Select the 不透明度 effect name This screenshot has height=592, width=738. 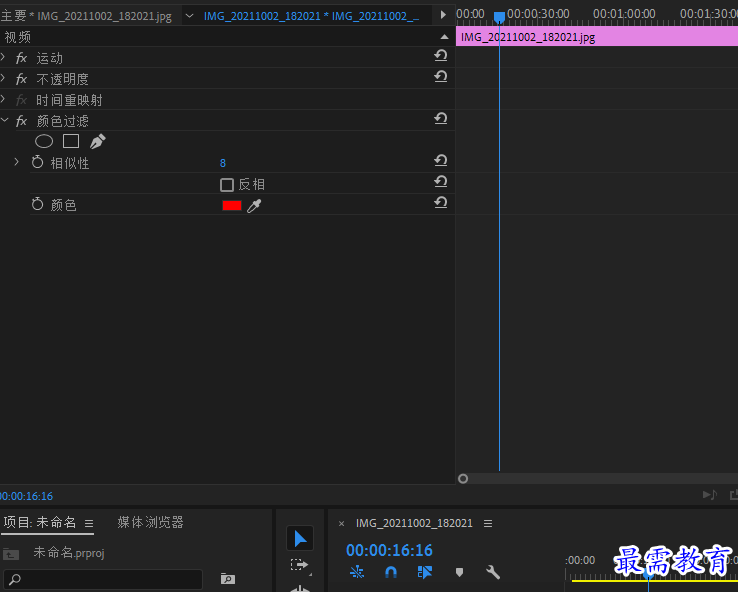(63, 79)
